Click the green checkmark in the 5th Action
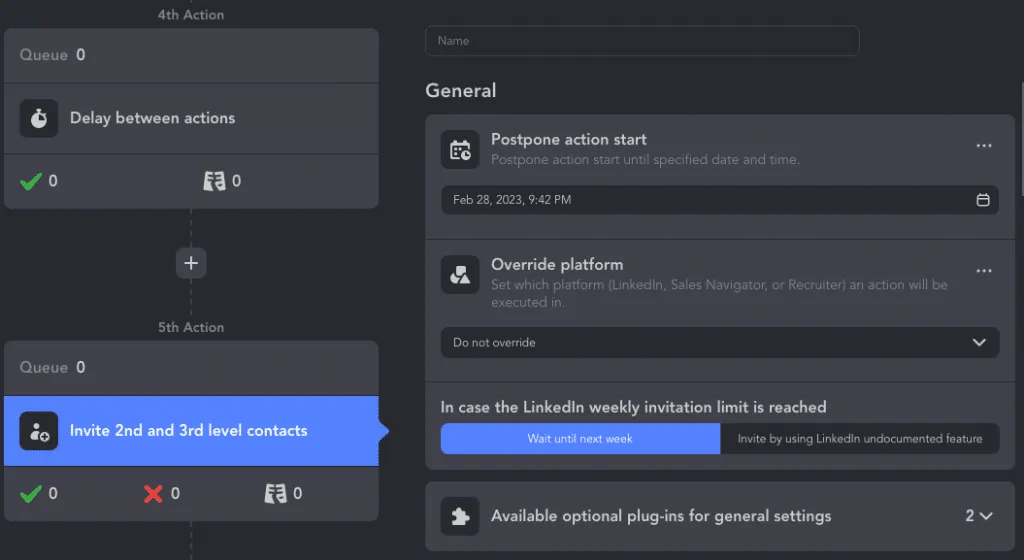The height and width of the screenshot is (560, 1024). pyautogui.click(x=31, y=493)
